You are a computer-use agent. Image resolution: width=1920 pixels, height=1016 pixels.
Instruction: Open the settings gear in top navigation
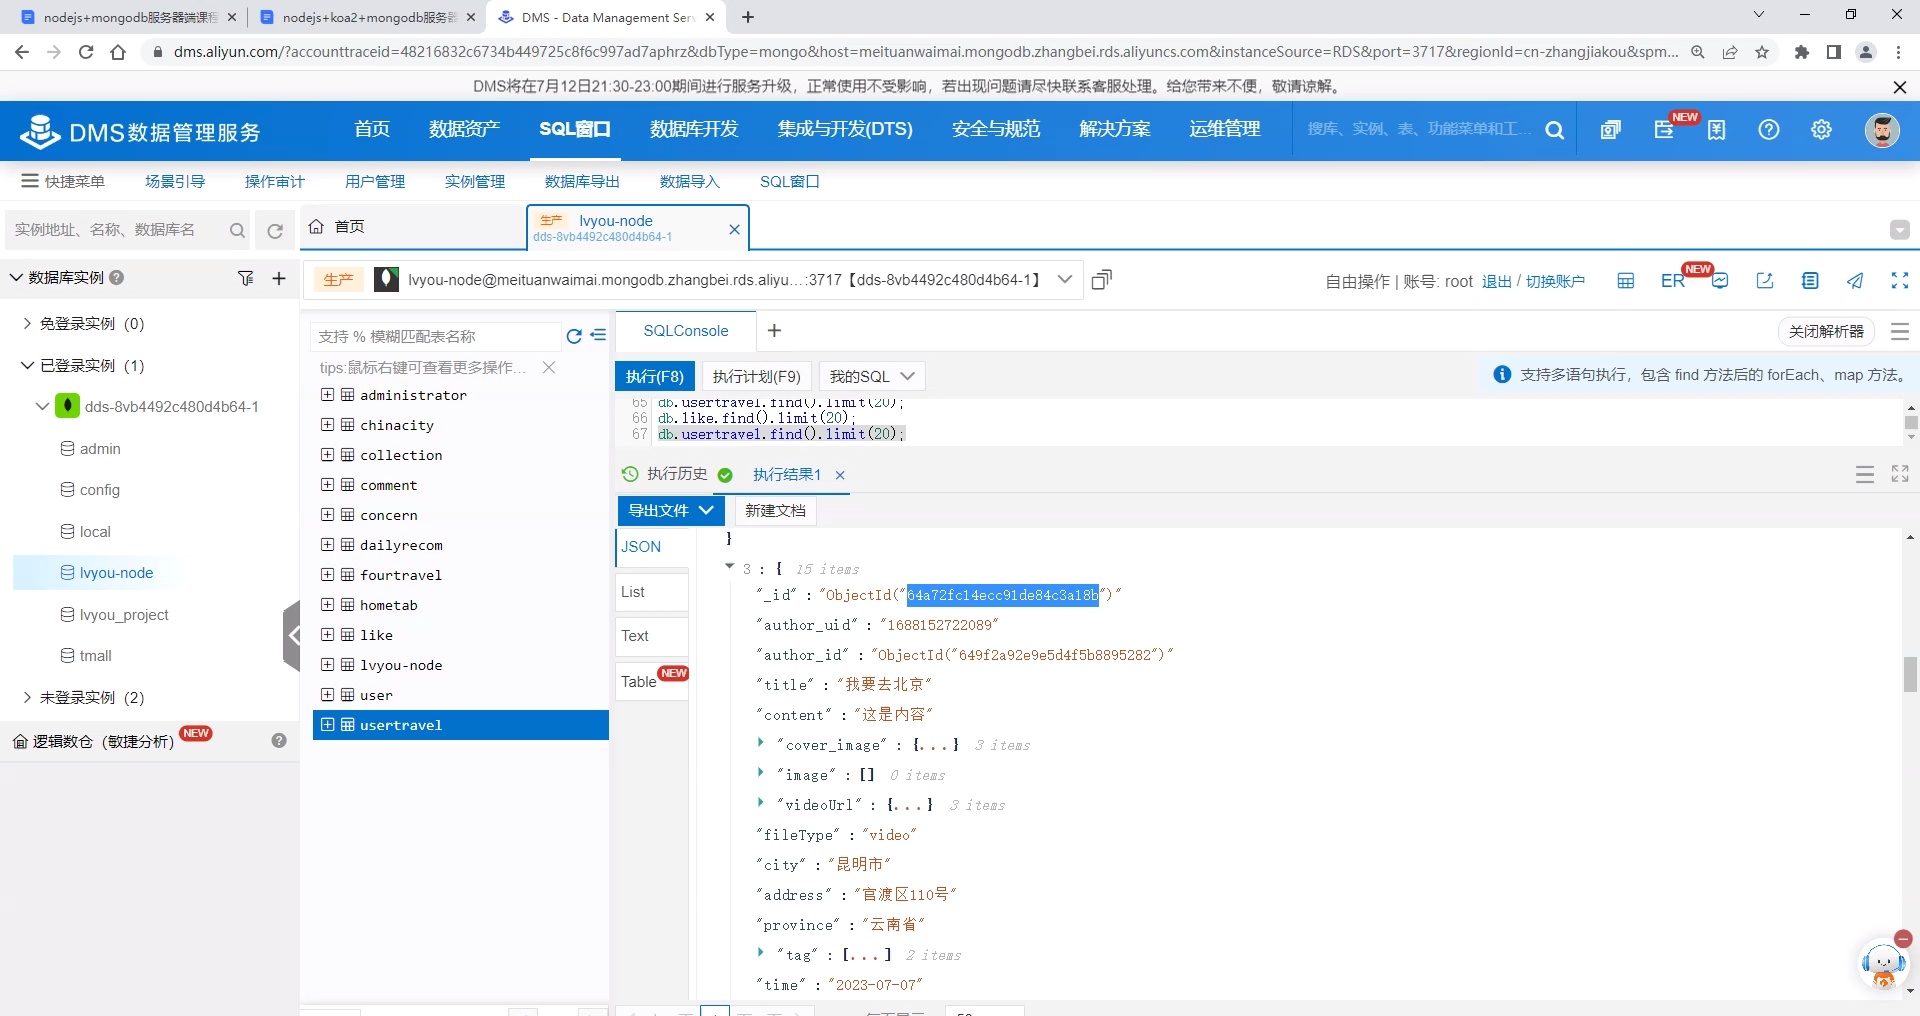(x=1820, y=130)
